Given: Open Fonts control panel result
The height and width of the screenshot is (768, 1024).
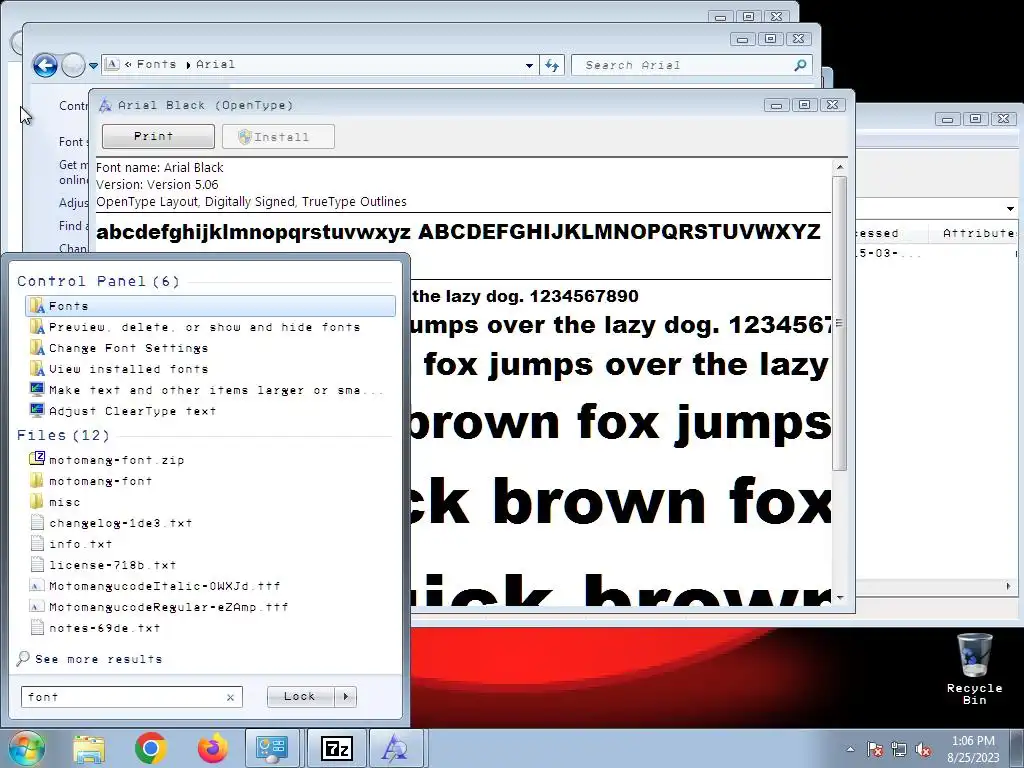Looking at the screenshot, I should [210, 306].
